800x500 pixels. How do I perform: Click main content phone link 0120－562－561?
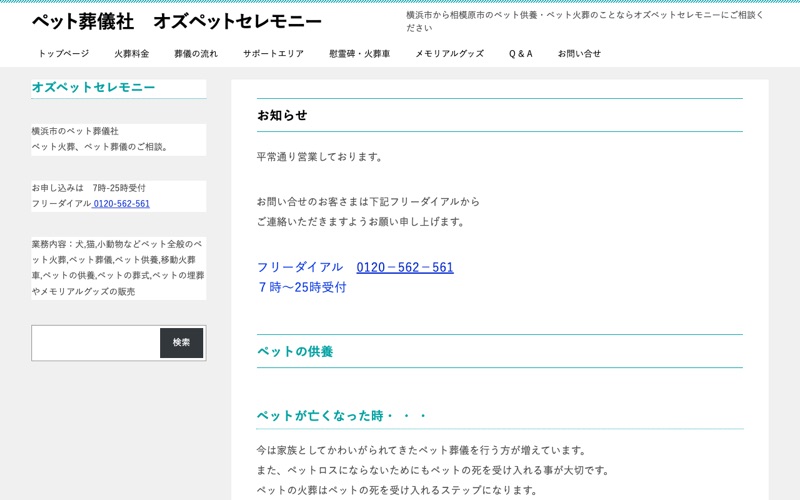click(x=405, y=267)
